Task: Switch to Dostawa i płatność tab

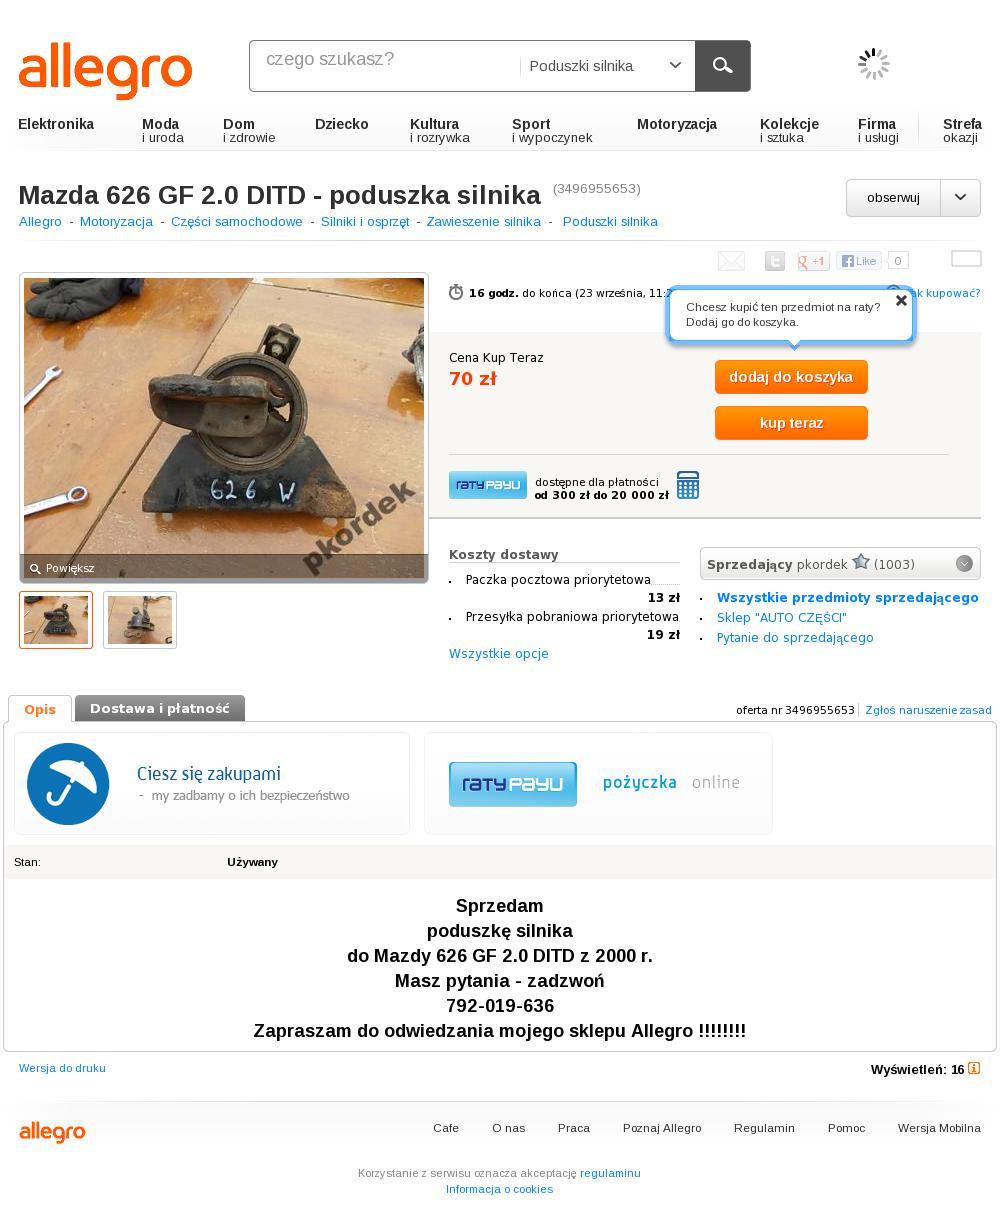Action: [x=160, y=708]
